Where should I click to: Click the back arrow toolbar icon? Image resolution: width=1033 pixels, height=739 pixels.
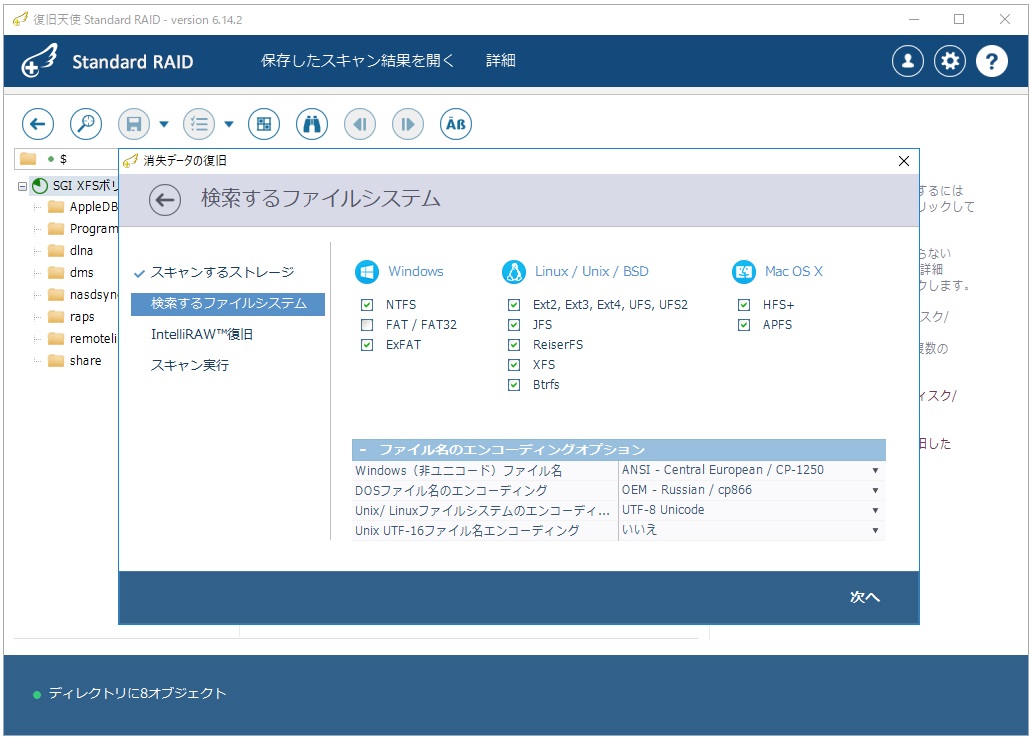pos(38,124)
